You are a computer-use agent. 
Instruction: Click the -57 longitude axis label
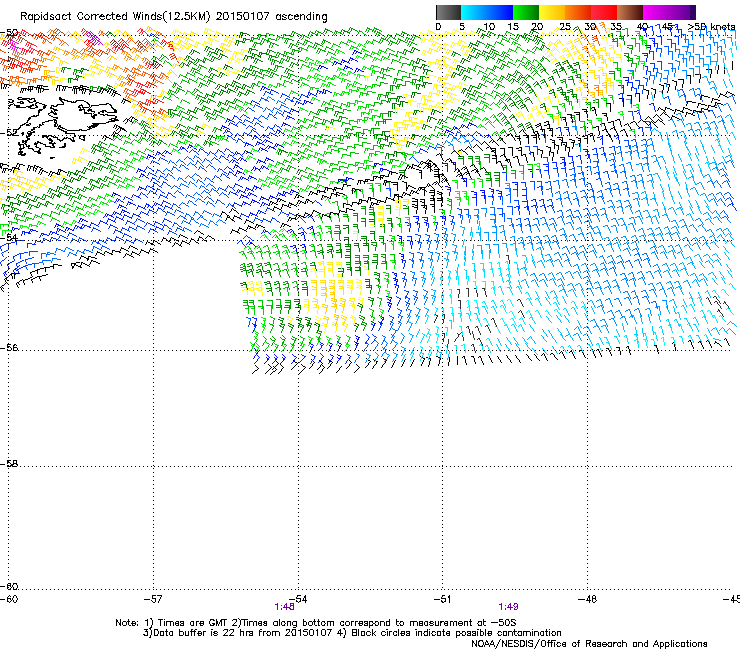click(153, 599)
